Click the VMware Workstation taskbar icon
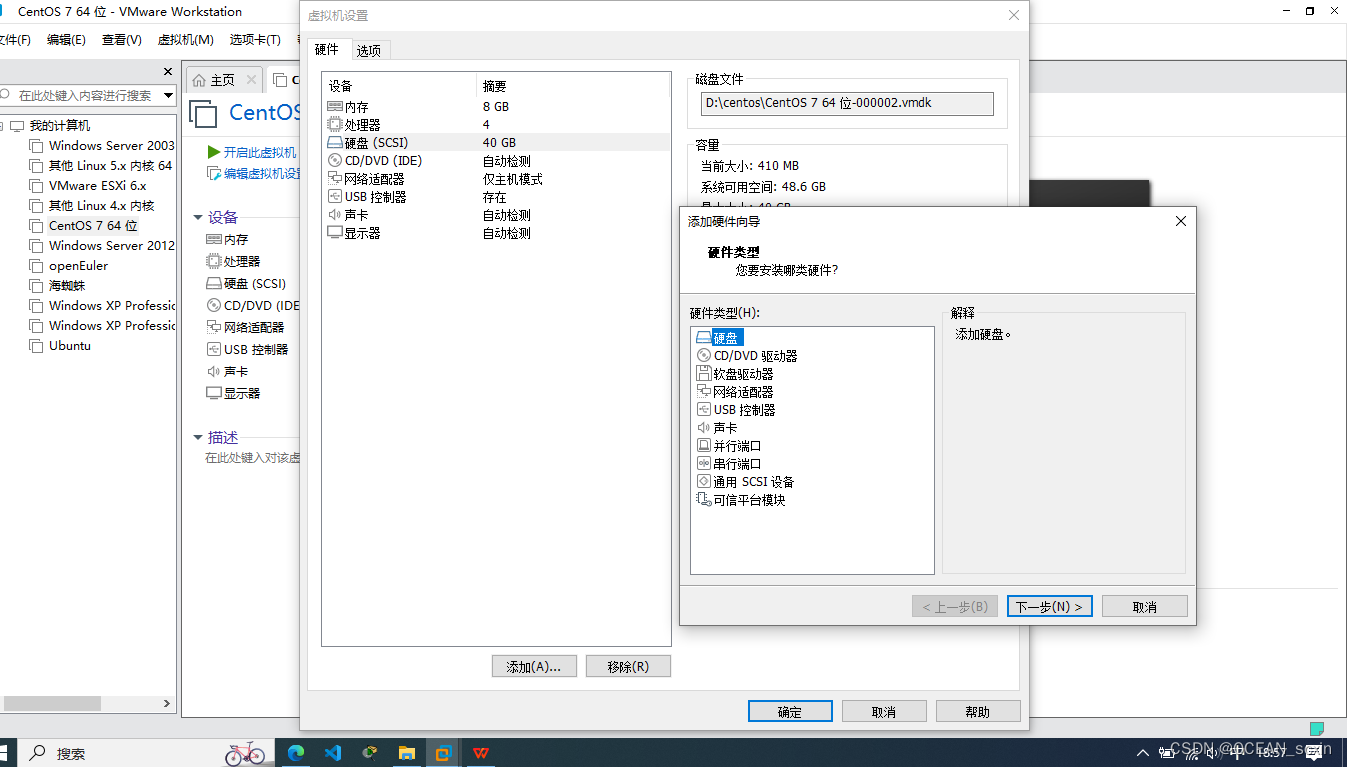 click(x=443, y=753)
